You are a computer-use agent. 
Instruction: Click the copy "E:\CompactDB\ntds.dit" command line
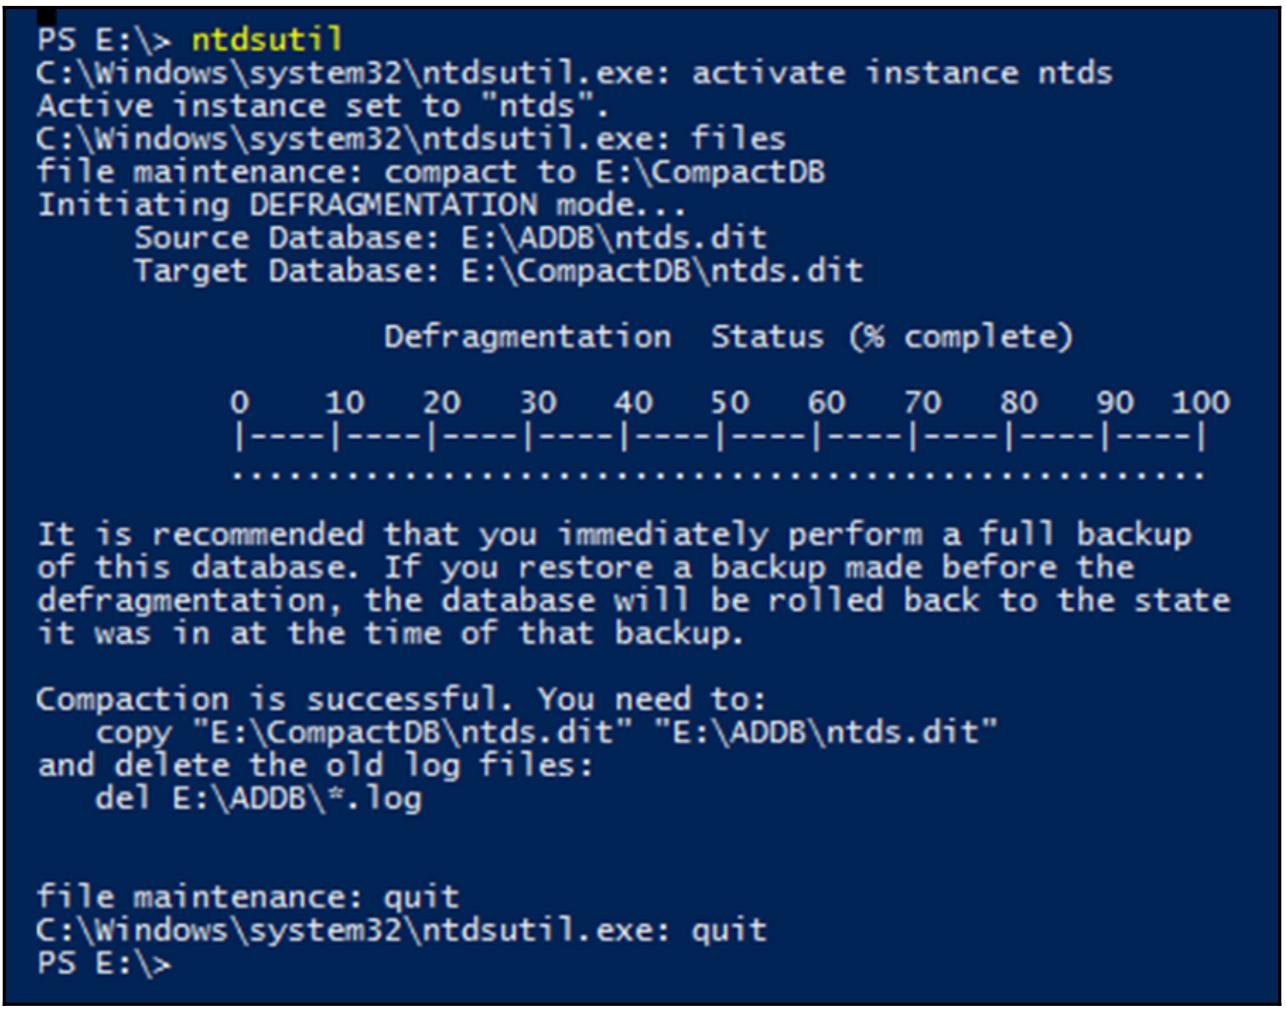546,732
